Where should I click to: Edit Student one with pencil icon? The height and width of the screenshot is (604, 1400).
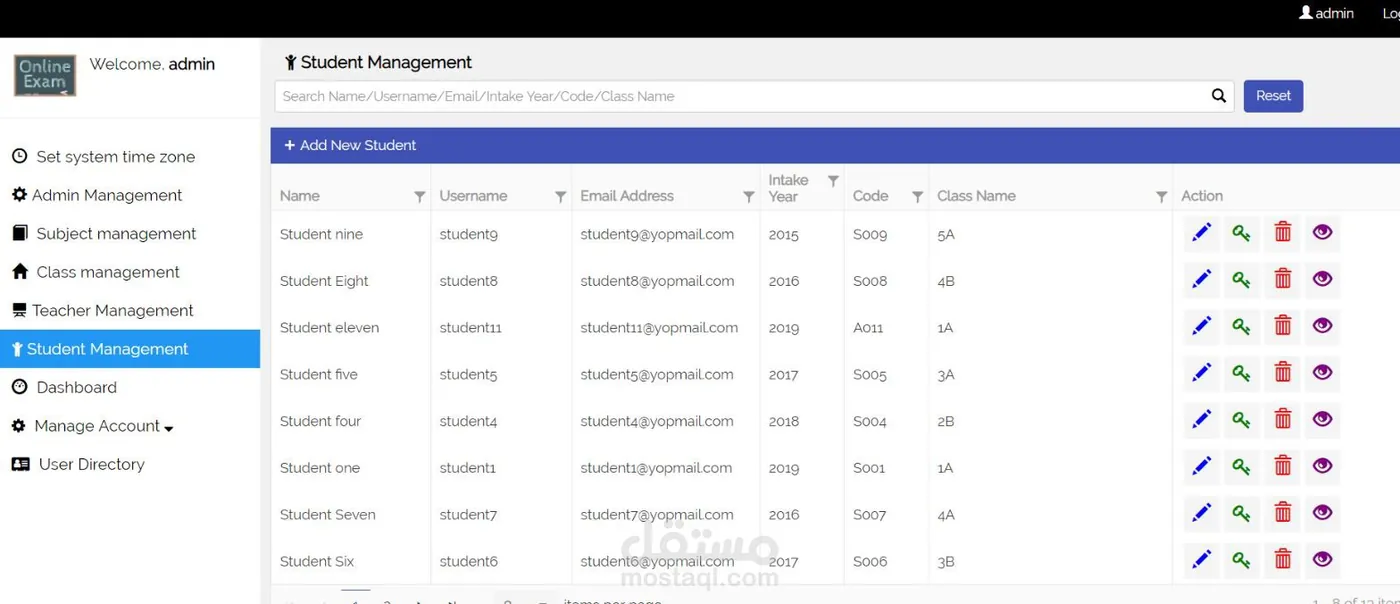pos(1202,466)
